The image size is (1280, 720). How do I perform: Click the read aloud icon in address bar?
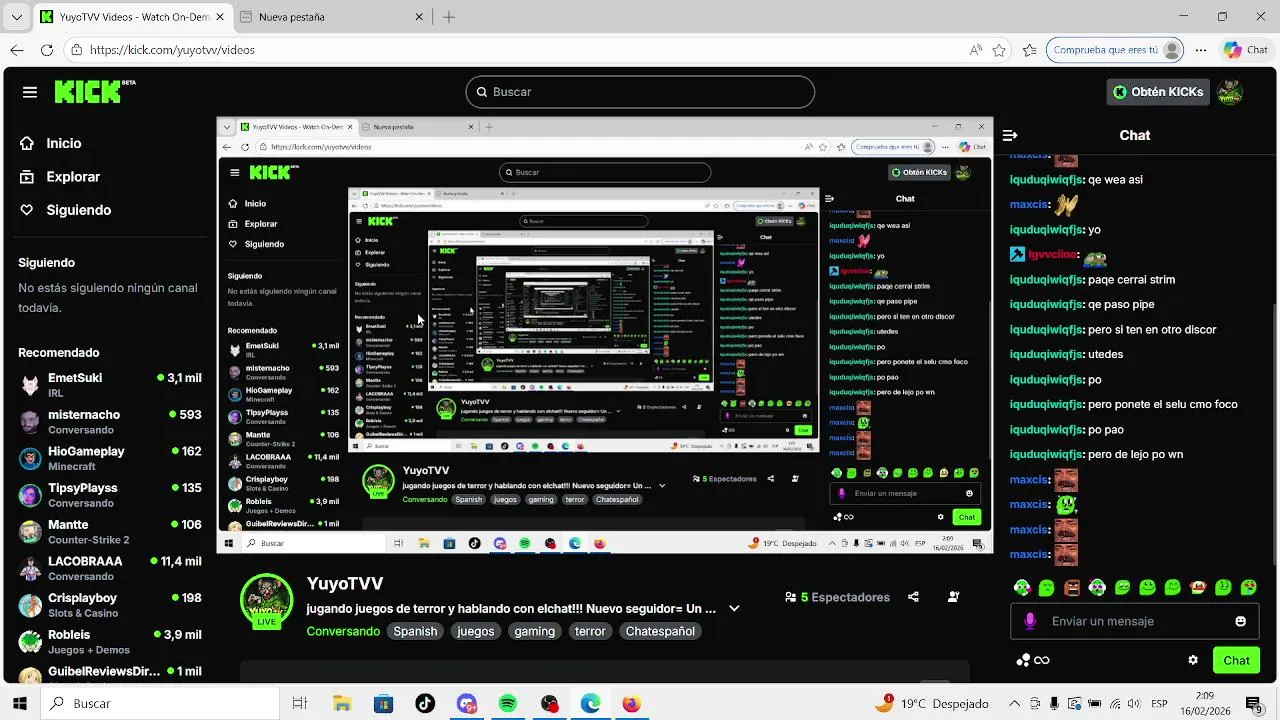click(x=975, y=50)
